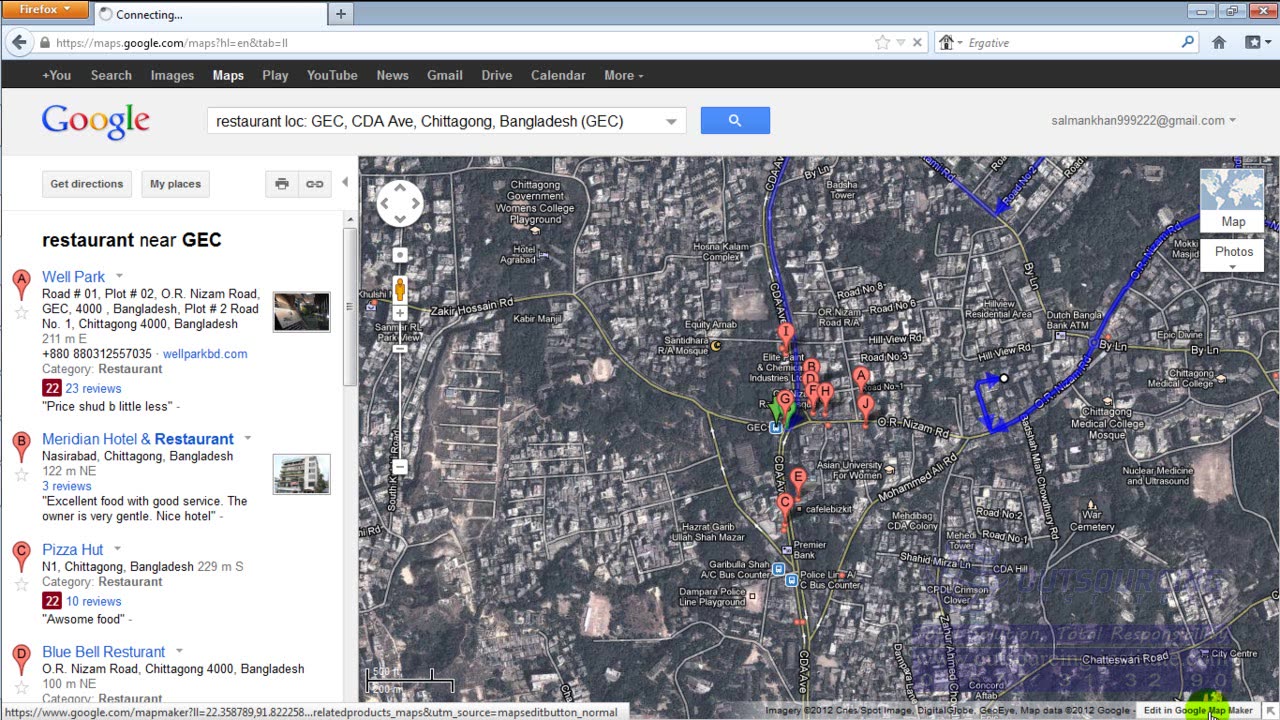Image resolution: width=1280 pixels, height=720 pixels.
Task: Expand Pizza Hut options arrow
Action: pos(117,548)
